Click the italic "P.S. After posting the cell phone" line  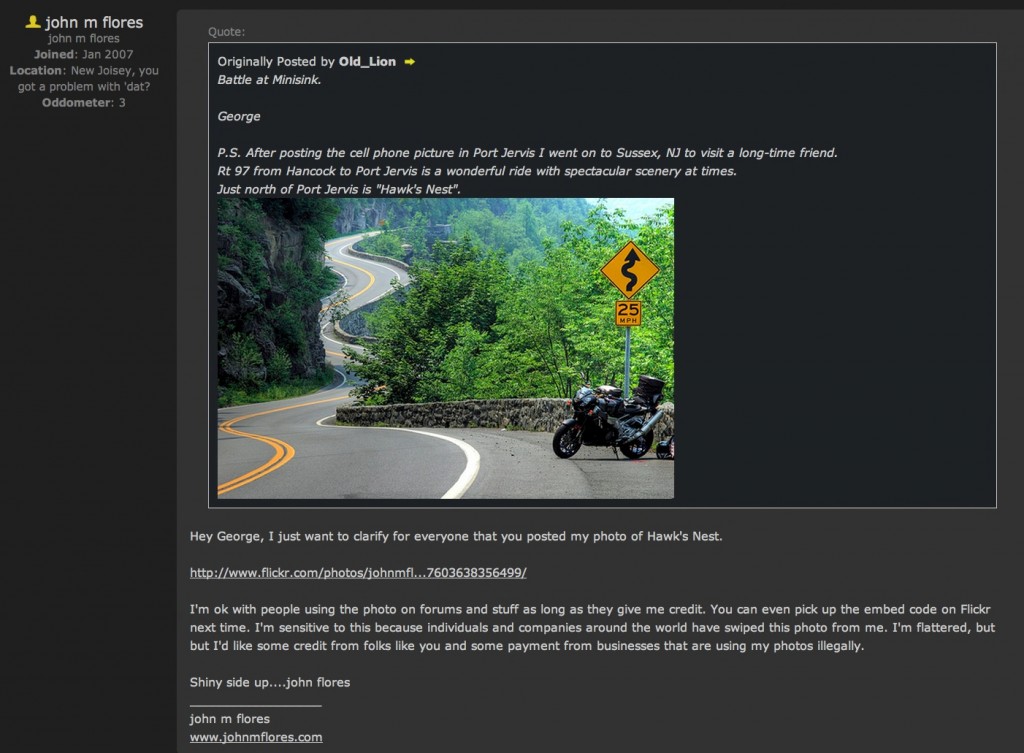point(527,153)
